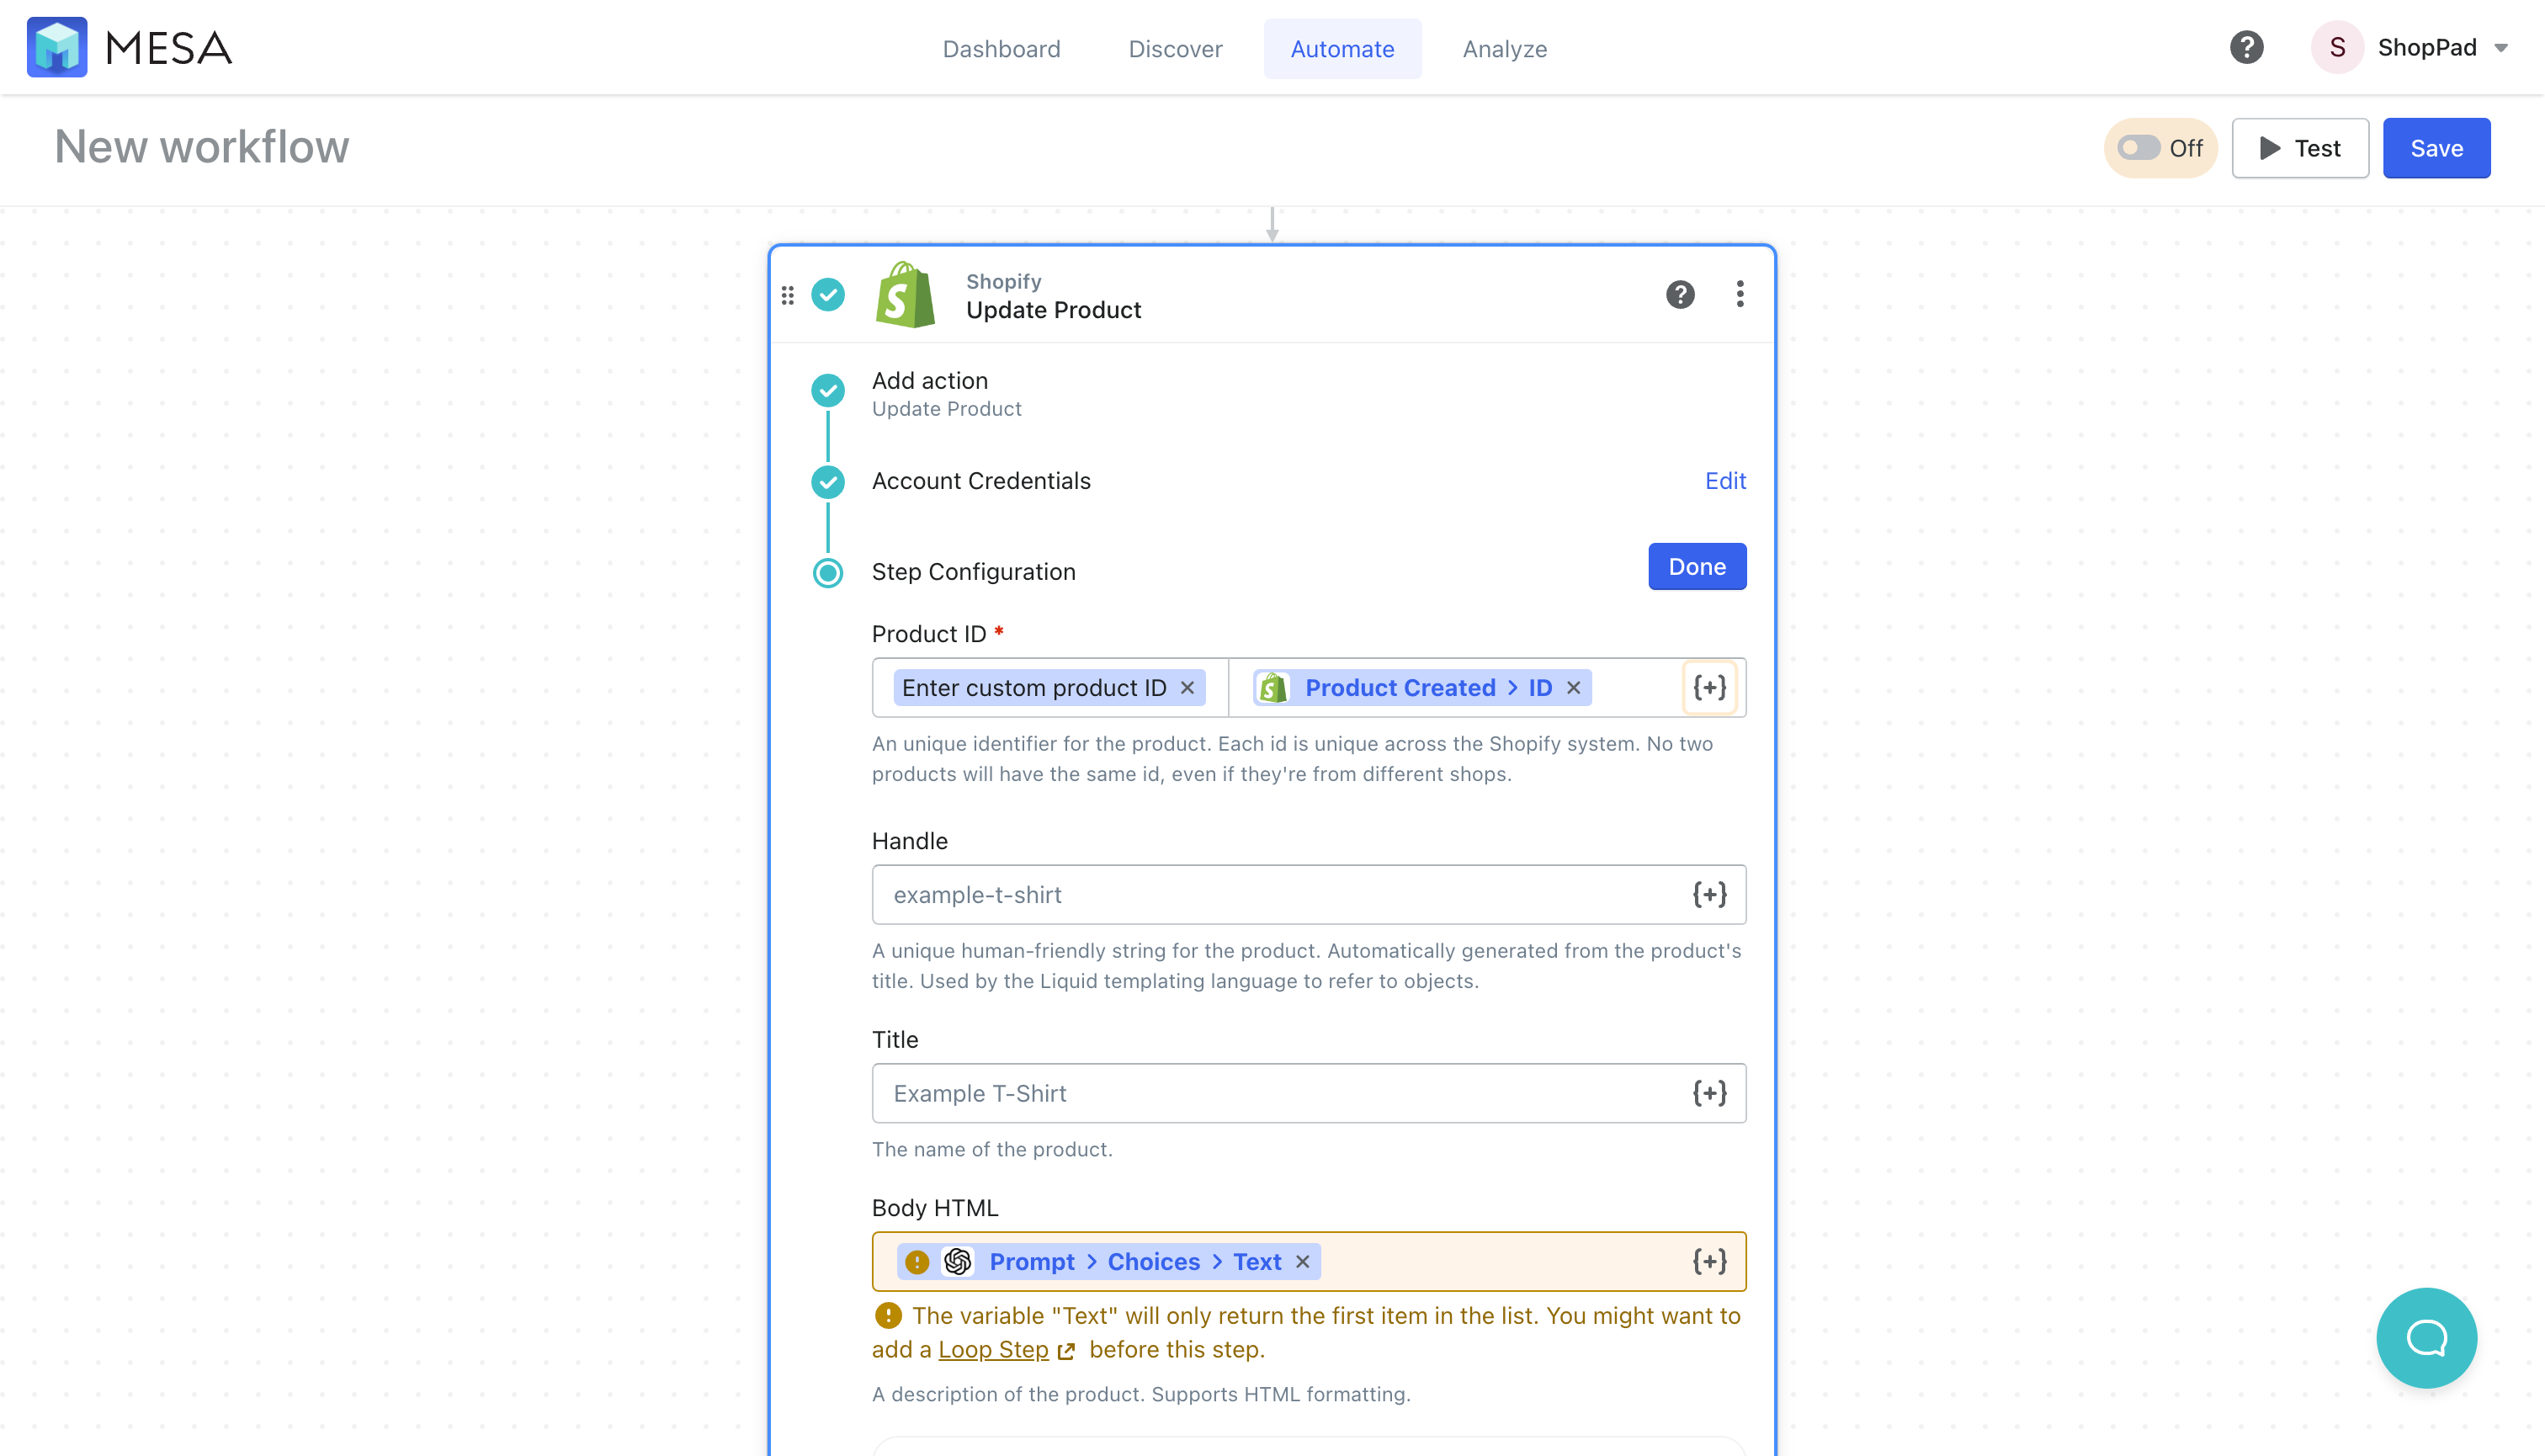Expand the ShopPad account dropdown arrow

(2501, 48)
